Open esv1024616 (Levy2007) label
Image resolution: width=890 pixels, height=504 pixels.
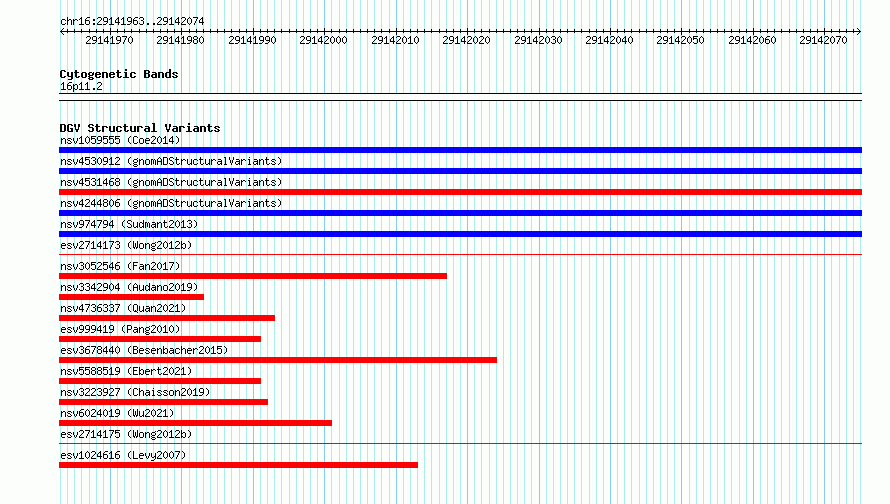pos(123,455)
